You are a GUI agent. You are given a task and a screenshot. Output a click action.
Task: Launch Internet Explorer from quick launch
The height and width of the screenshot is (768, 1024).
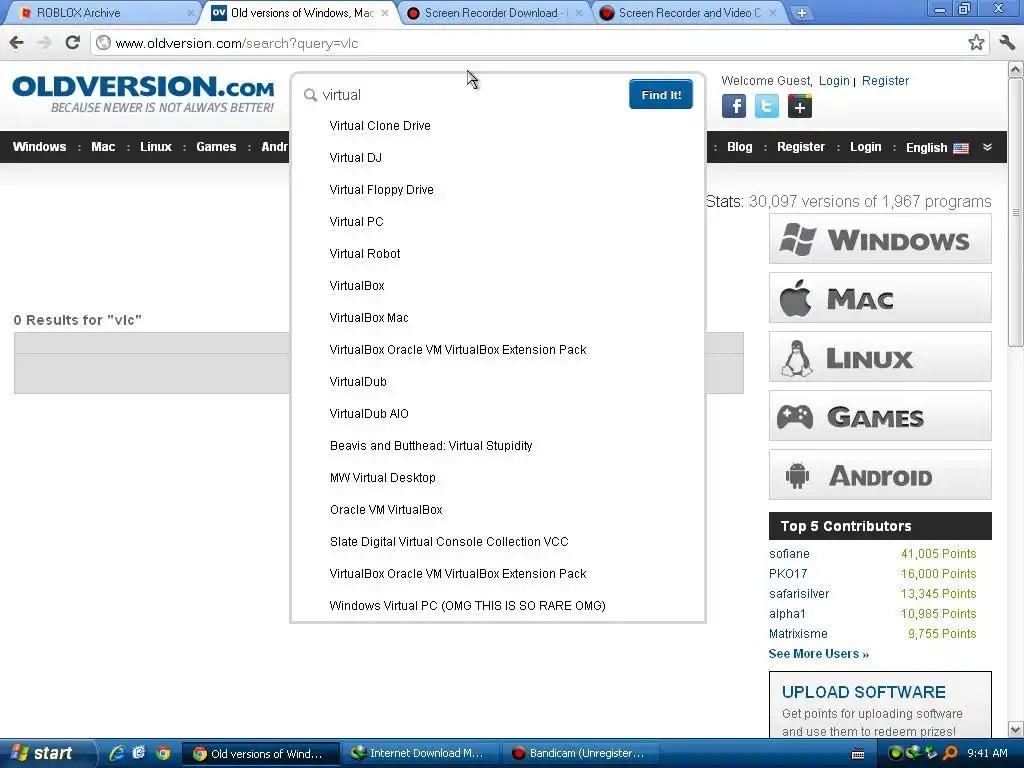click(116, 753)
